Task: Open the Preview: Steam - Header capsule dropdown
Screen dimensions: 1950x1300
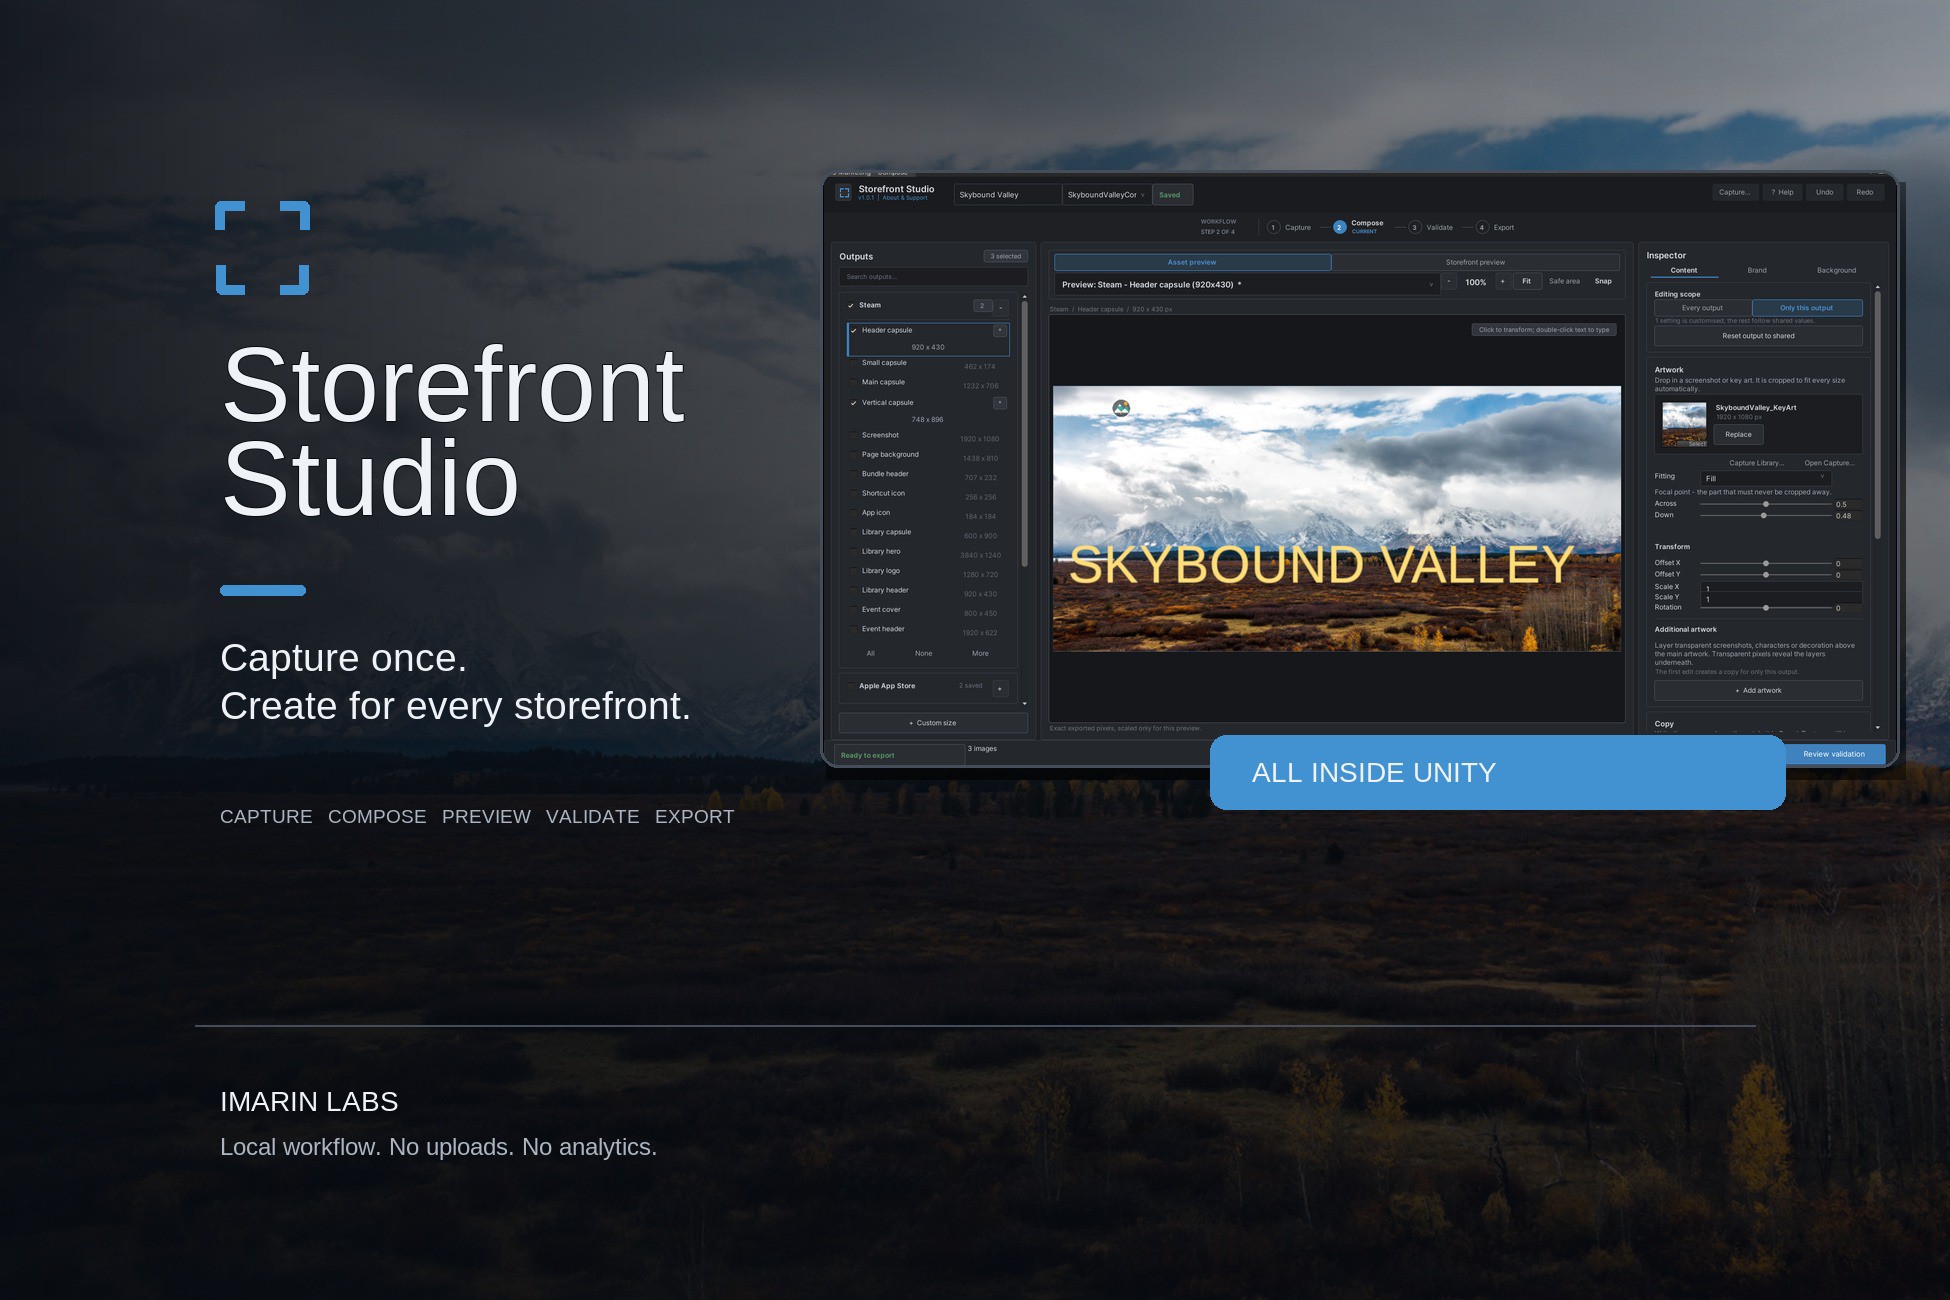Action: tap(1247, 285)
